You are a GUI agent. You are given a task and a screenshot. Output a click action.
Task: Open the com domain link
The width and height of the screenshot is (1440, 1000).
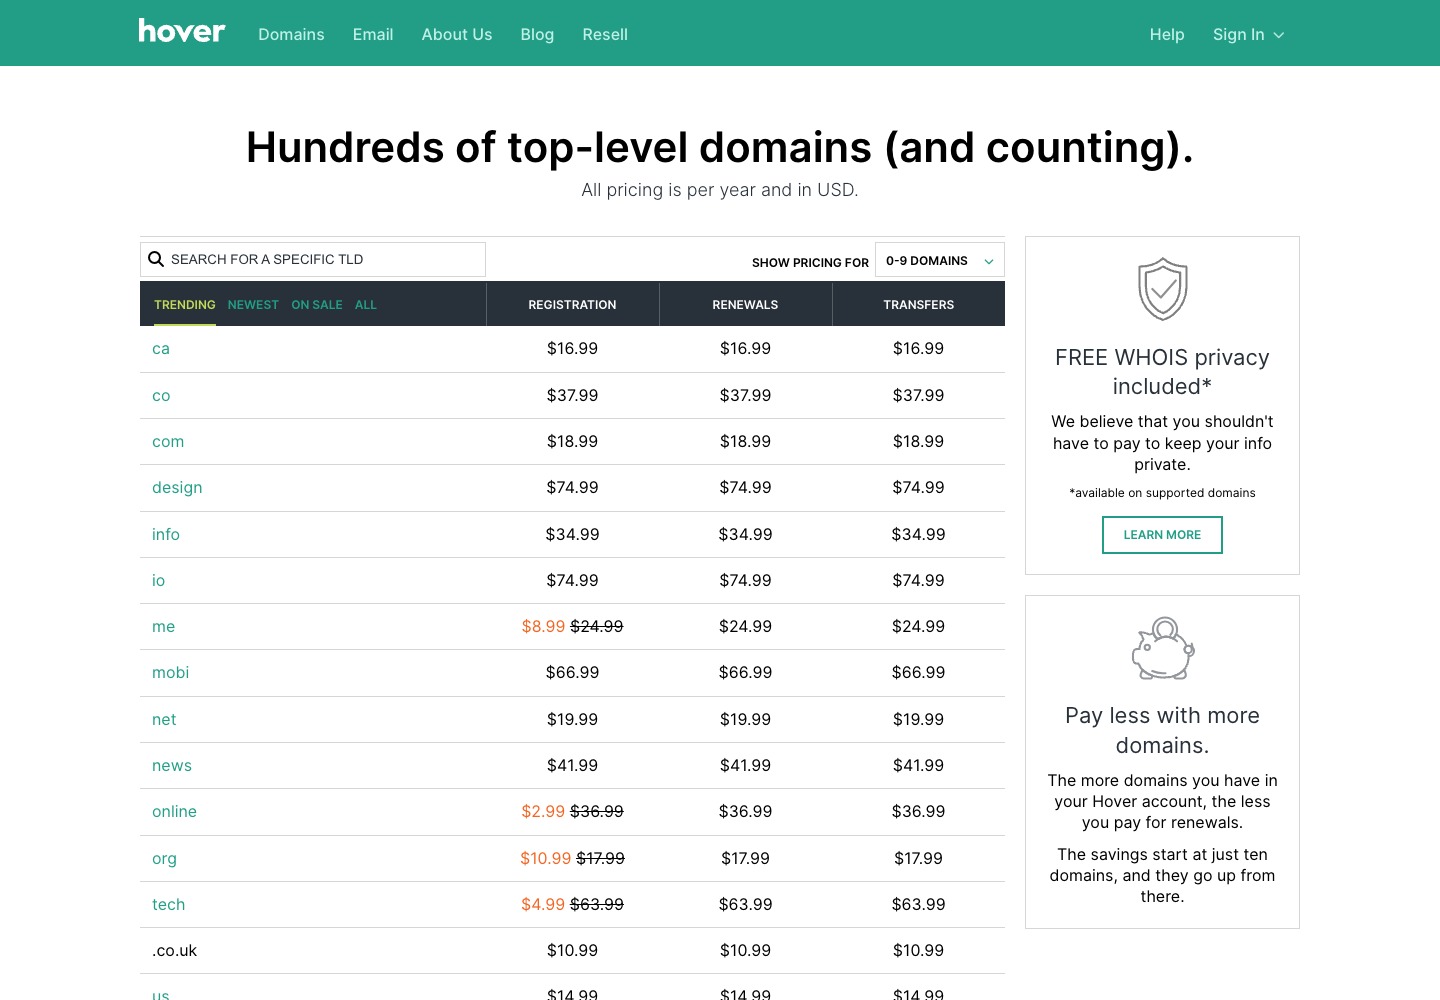point(168,442)
